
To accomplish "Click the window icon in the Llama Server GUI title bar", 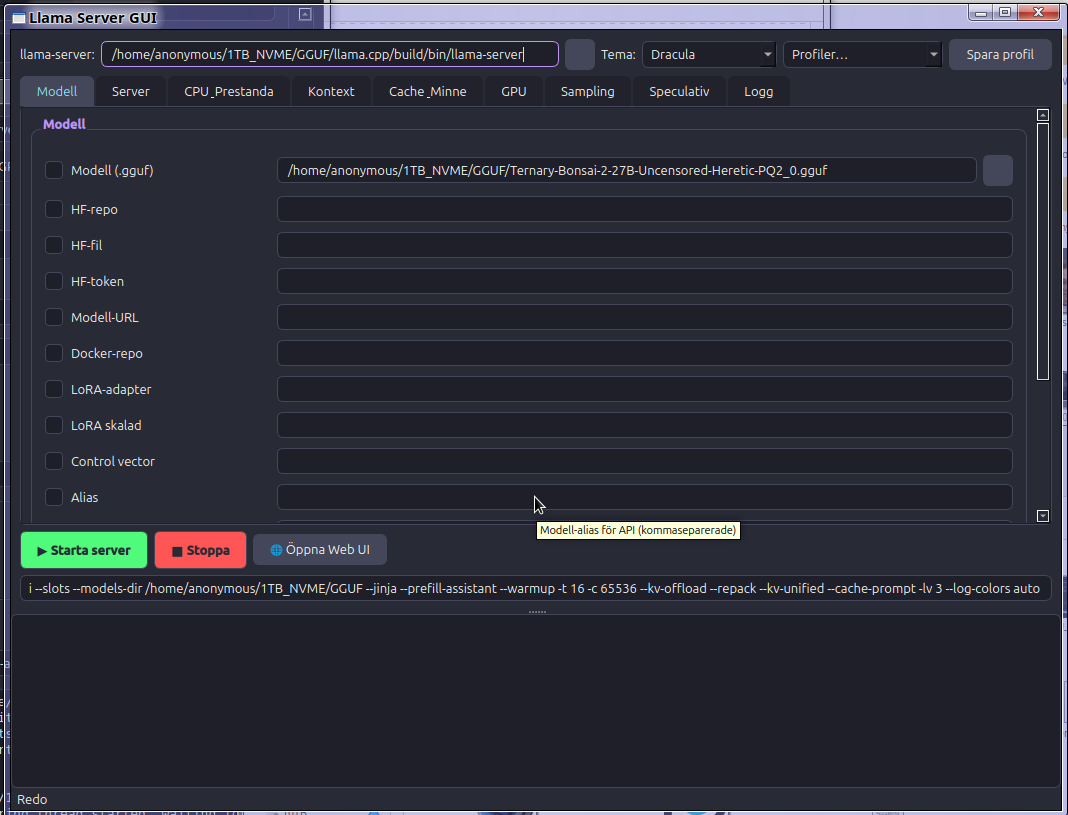I will (18, 18).
